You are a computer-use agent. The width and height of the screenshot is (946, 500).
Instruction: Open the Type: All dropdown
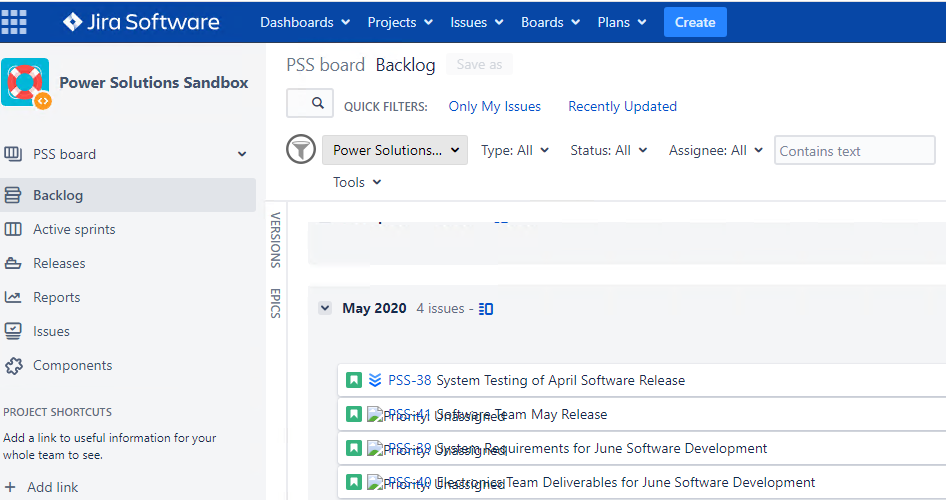[x=515, y=150]
